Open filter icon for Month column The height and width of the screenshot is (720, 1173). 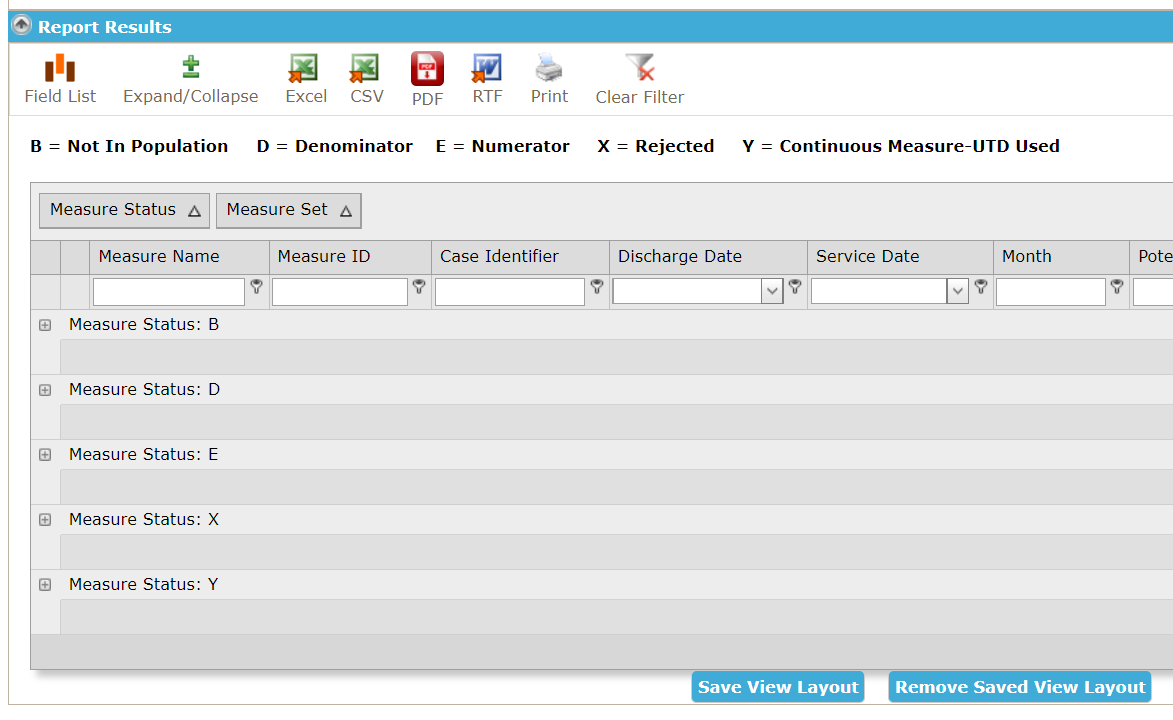pyautogui.click(x=1117, y=287)
